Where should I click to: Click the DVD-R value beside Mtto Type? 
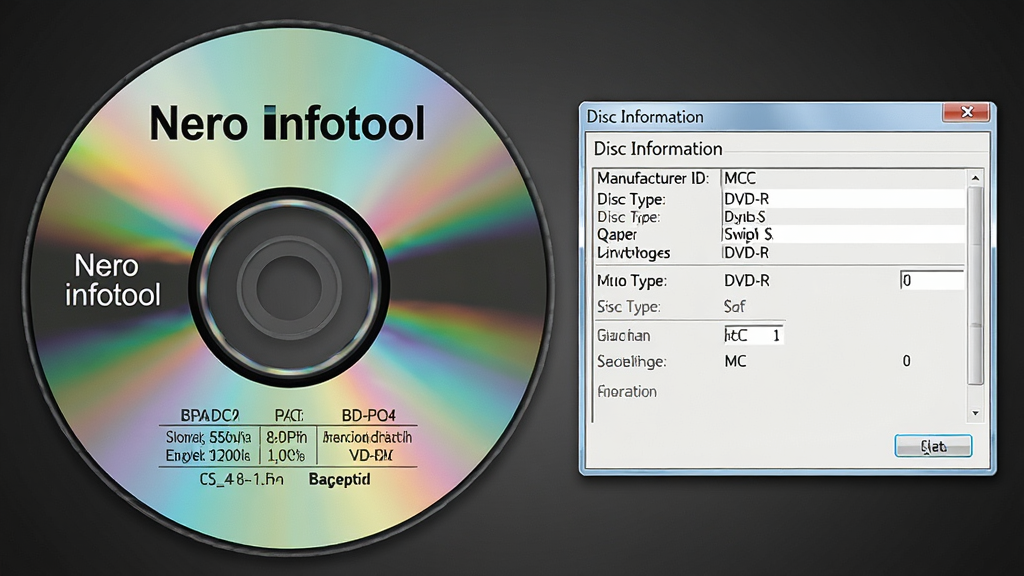click(x=747, y=281)
